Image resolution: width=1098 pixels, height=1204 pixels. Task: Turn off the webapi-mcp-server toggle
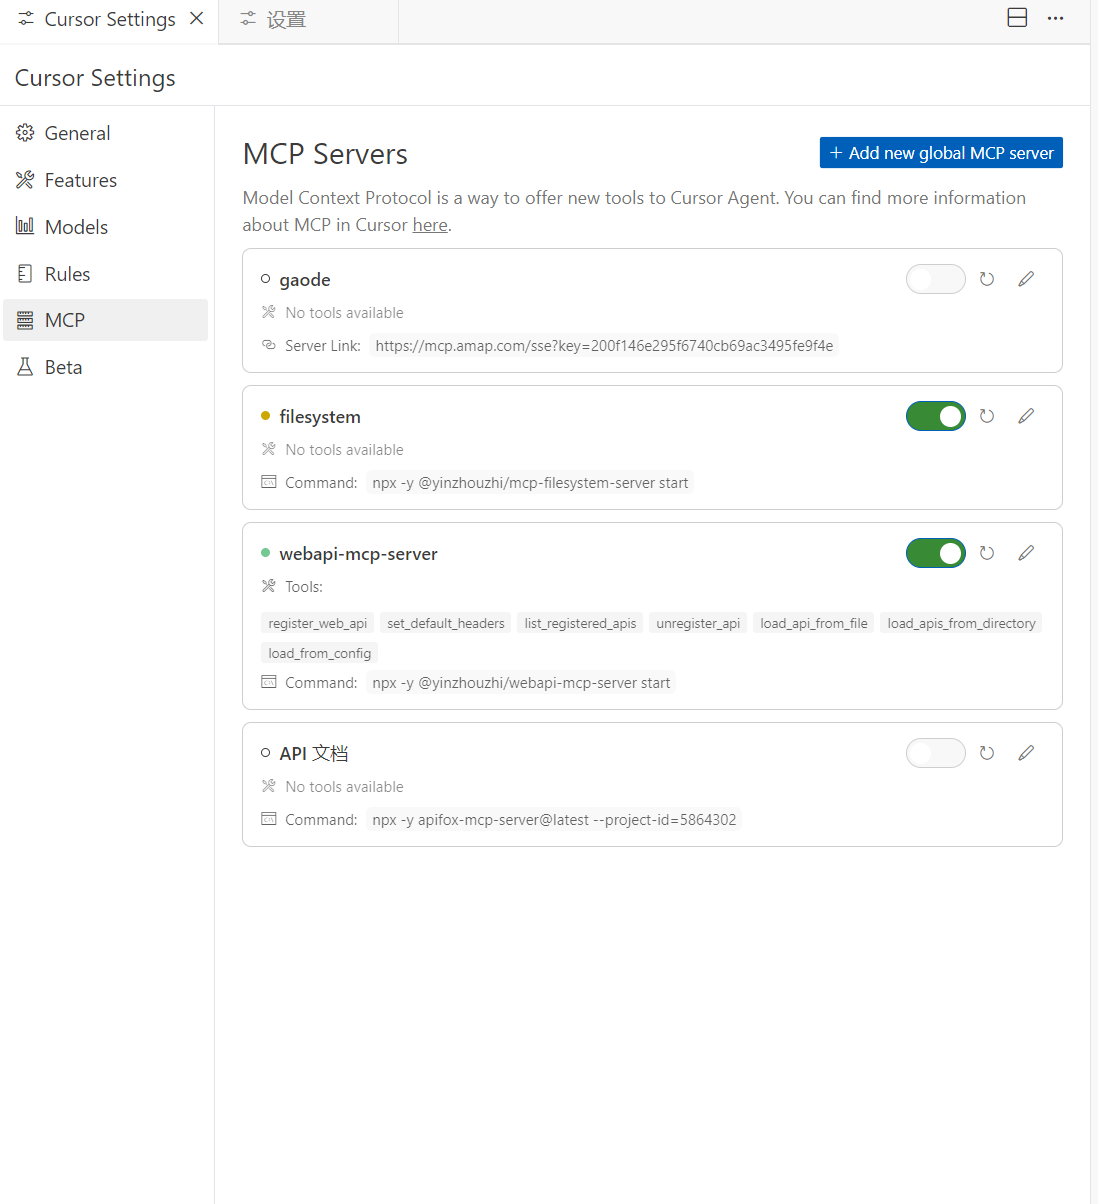(936, 553)
